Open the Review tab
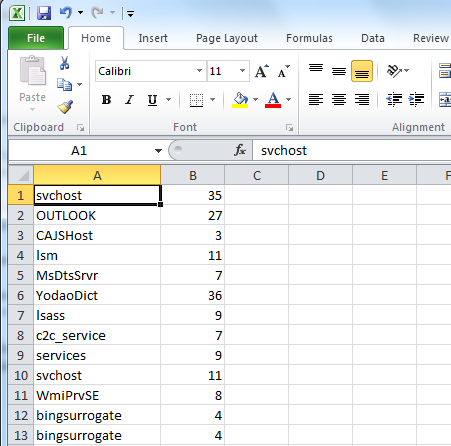 pos(431,38)
